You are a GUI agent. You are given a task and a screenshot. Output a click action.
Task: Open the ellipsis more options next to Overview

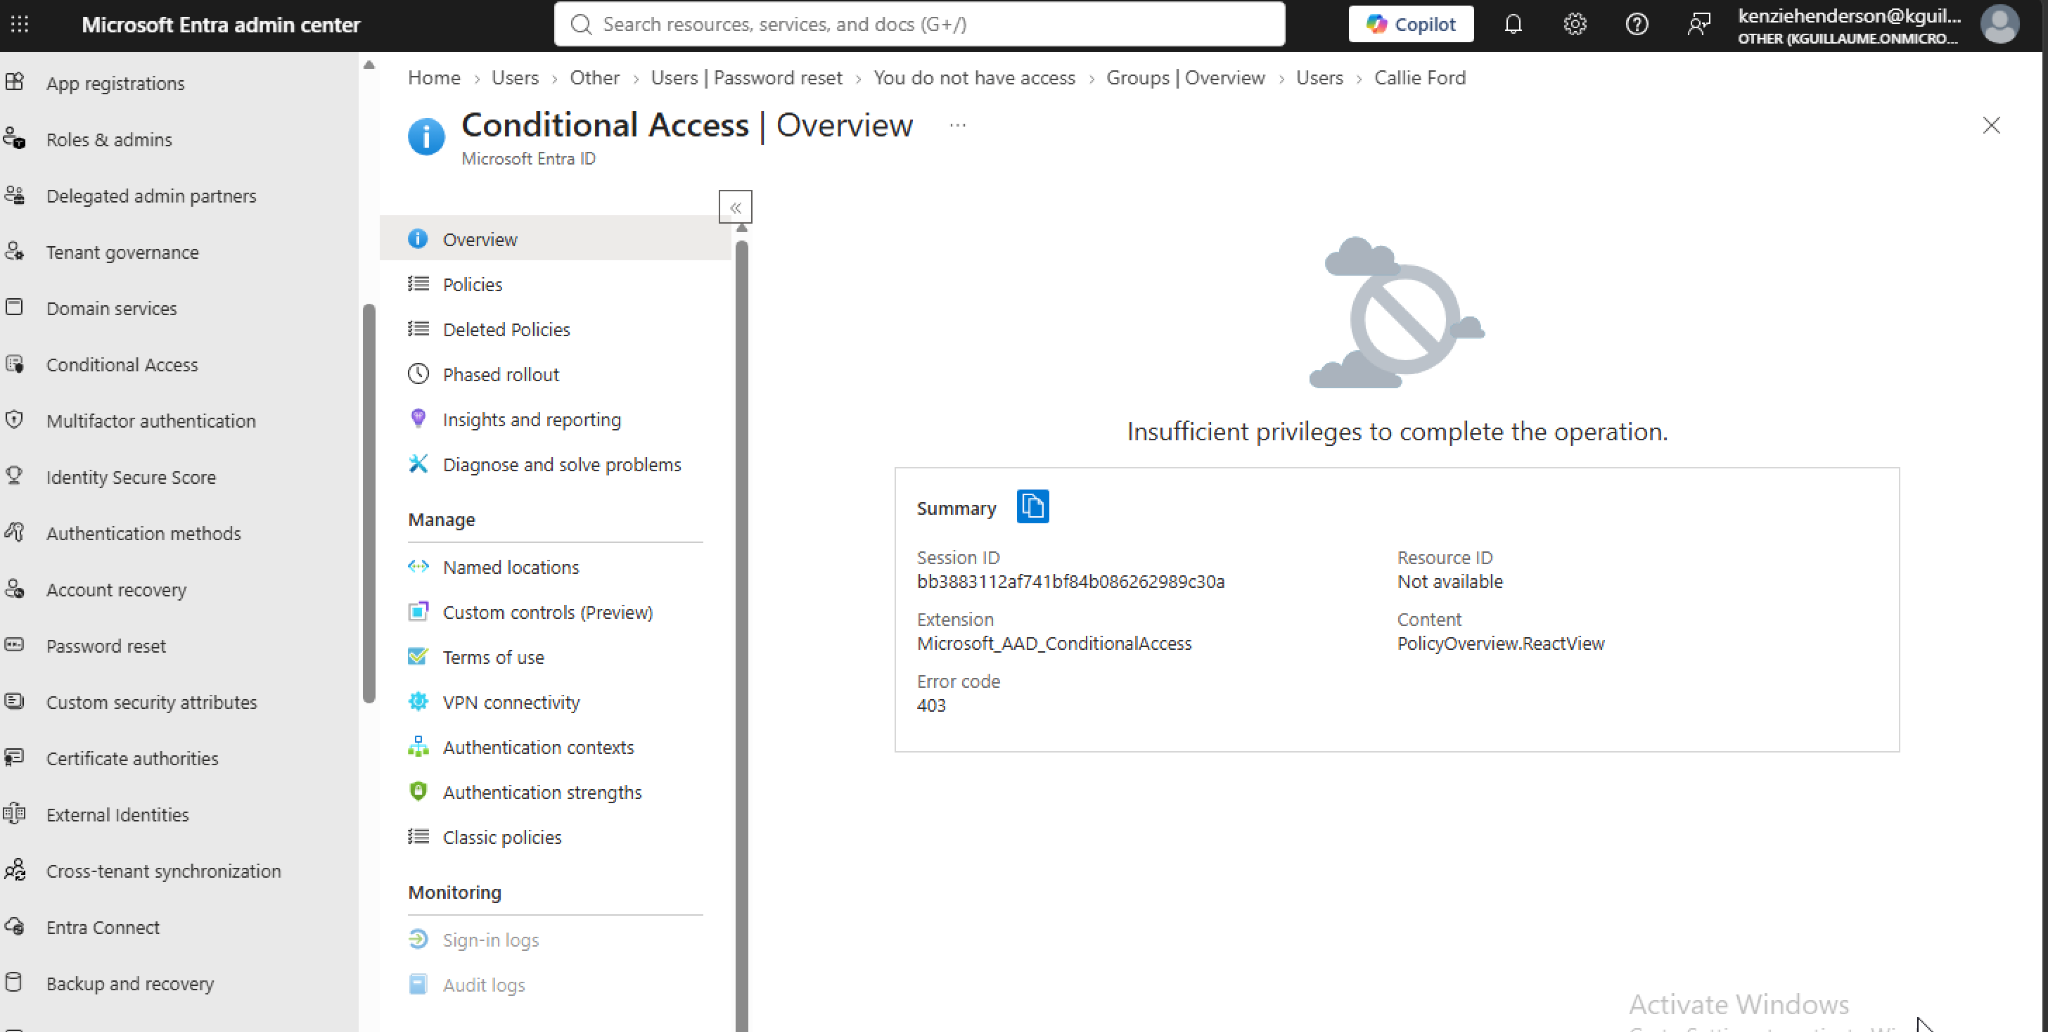click(958, 125)
